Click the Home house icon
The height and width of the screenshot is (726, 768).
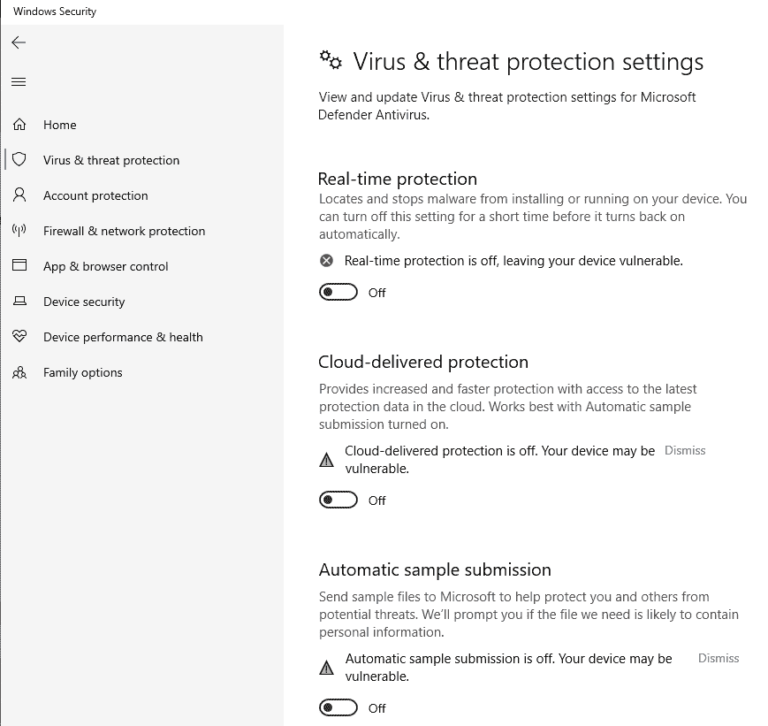pos(18,125)
